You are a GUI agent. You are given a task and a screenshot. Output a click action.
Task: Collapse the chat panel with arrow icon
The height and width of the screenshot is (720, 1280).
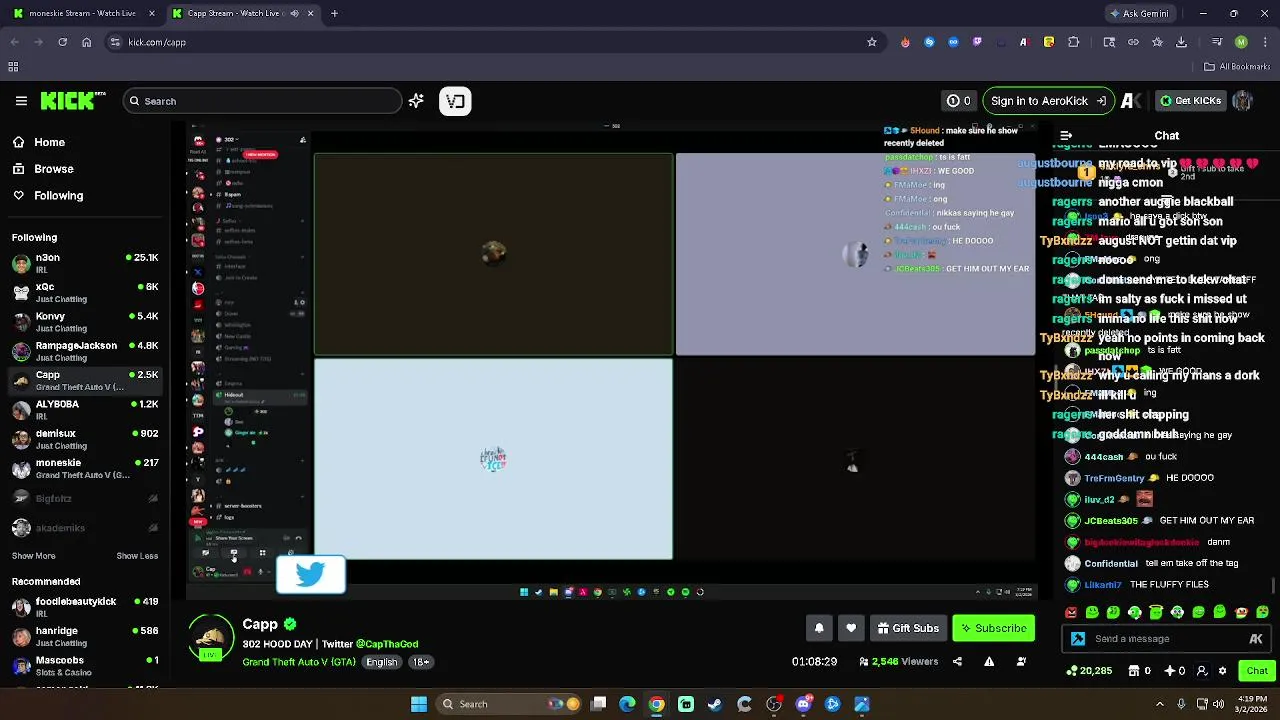tap(1066, 136)
